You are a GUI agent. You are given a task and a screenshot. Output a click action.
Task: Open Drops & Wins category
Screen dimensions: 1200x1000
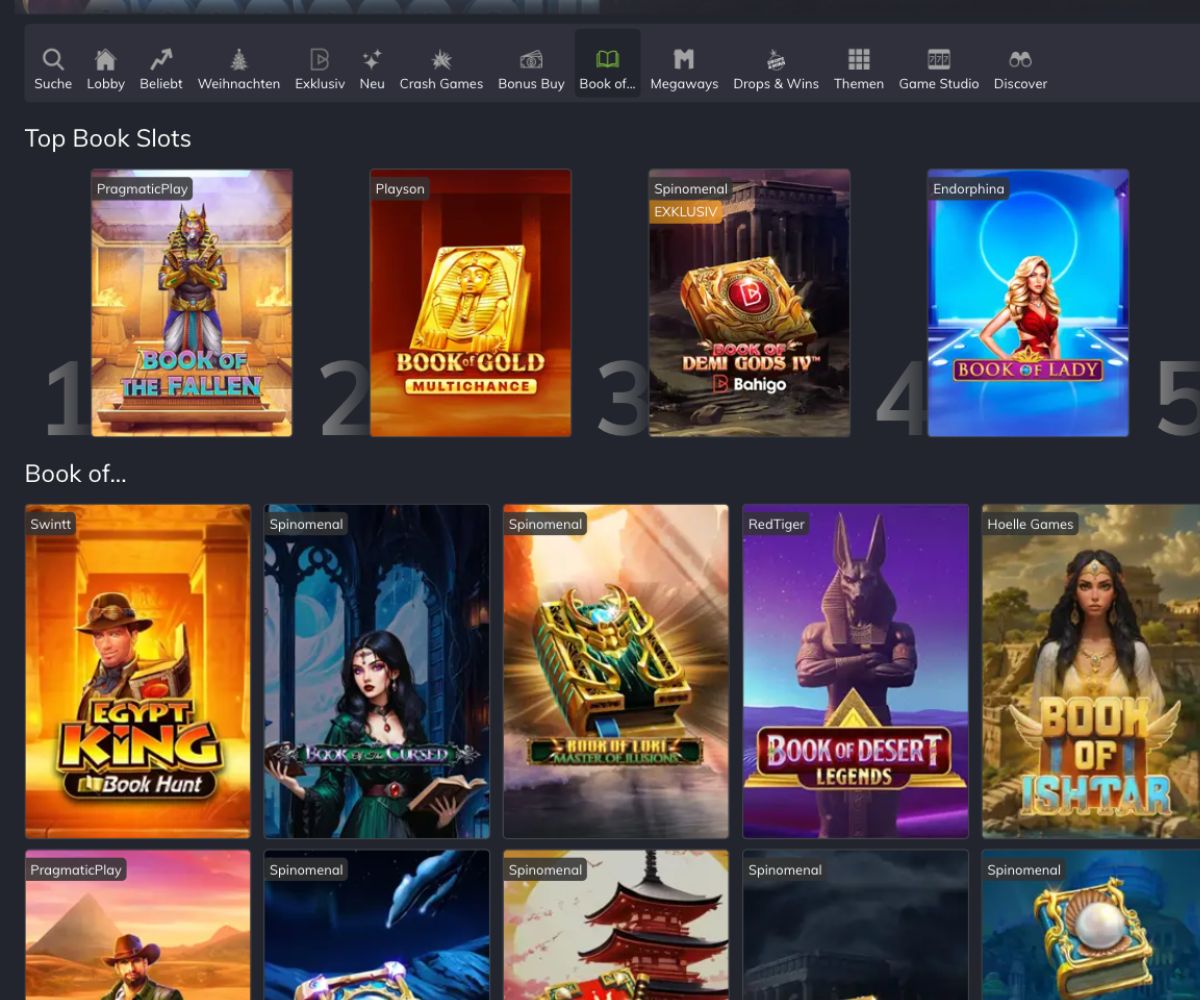775,60
